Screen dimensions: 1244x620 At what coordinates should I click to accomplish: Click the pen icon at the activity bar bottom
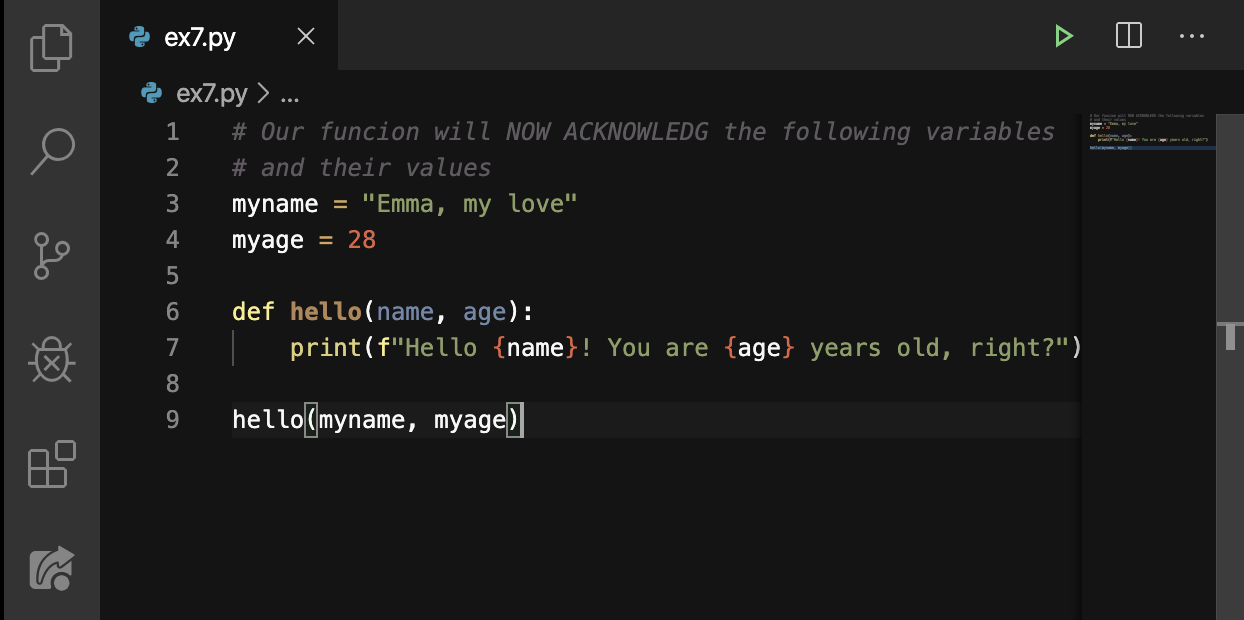point(50,567)
